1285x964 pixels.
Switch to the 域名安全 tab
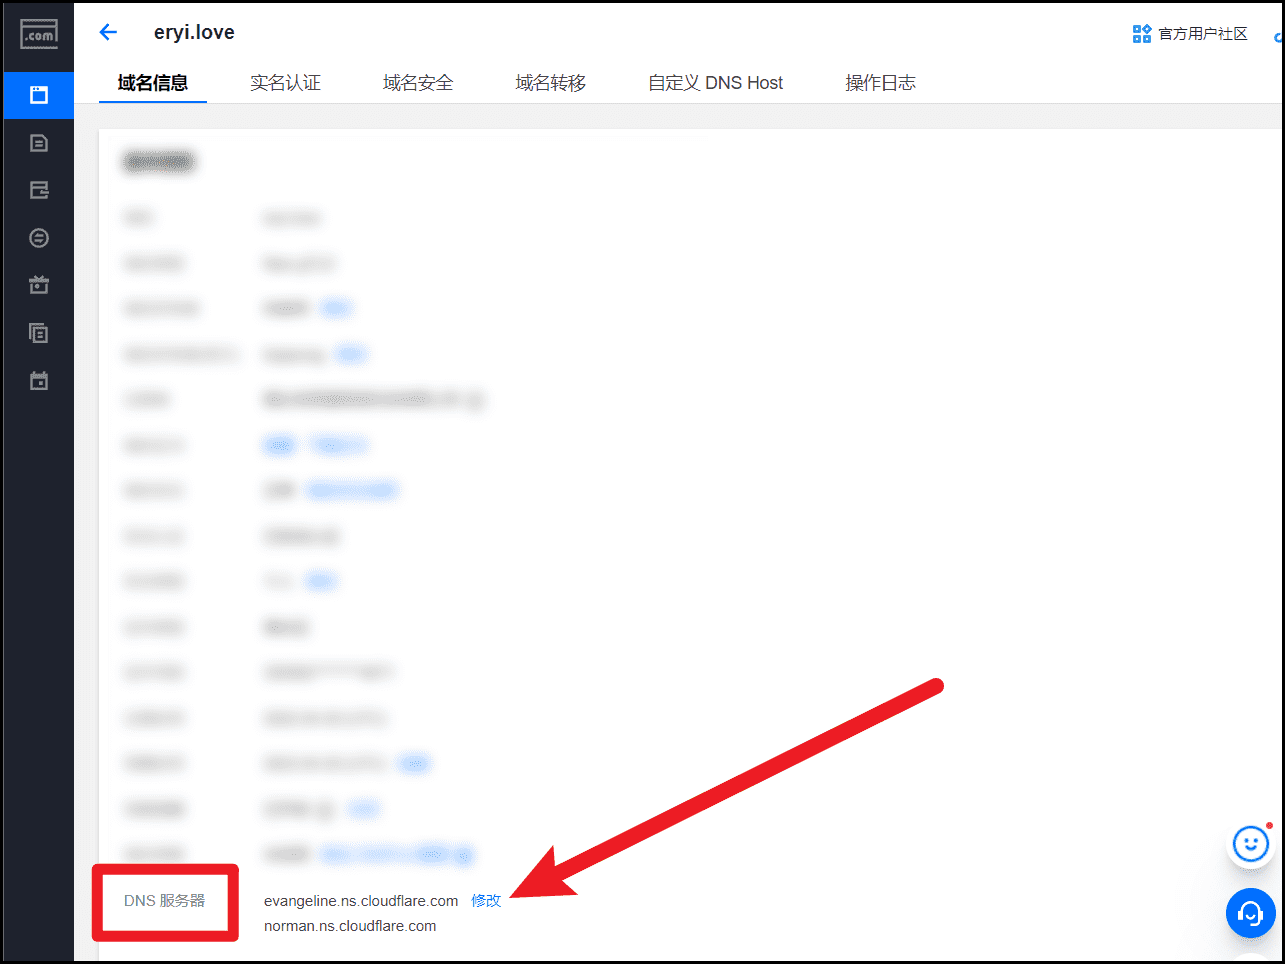(418, 83)
